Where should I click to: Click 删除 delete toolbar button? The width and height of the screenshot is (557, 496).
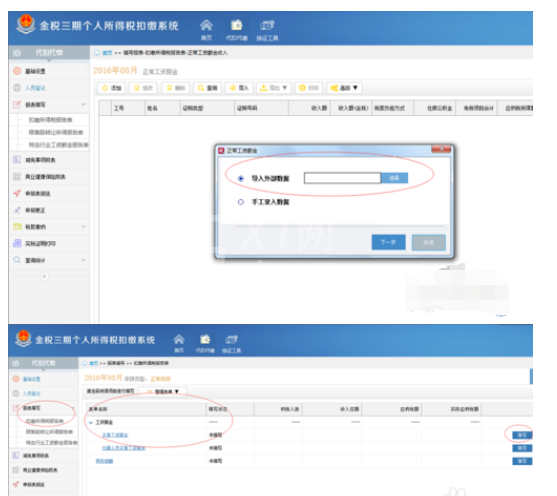pos(176,88)
